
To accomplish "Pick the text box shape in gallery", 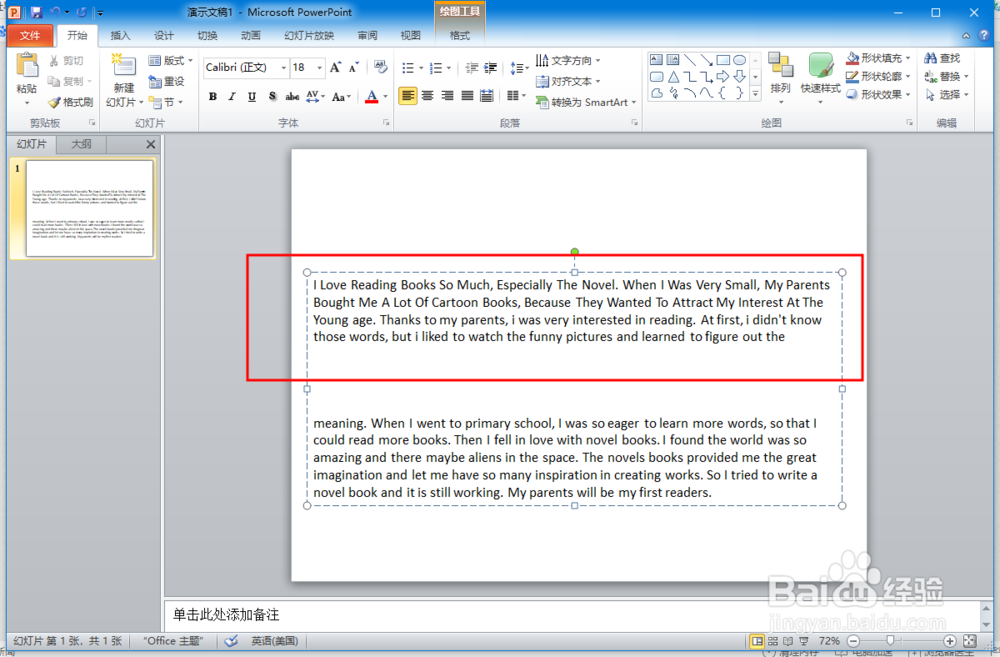I will [656, 60].
